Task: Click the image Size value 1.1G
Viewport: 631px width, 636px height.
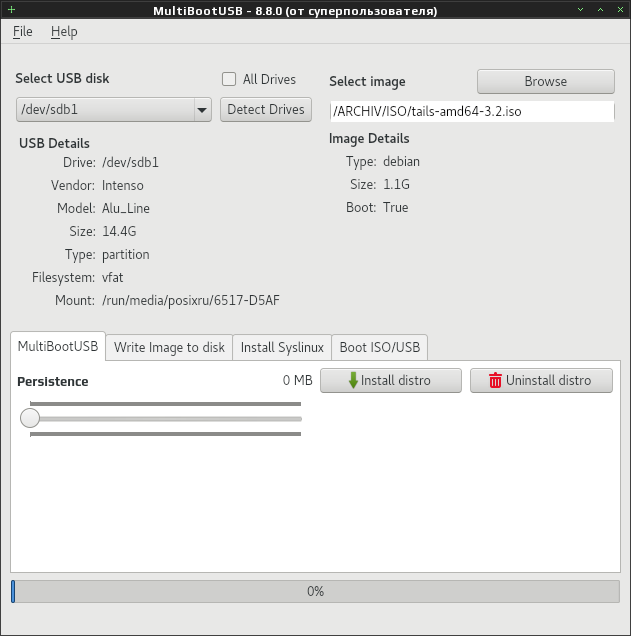Action: pyautogui.click(x=396, y=185)
